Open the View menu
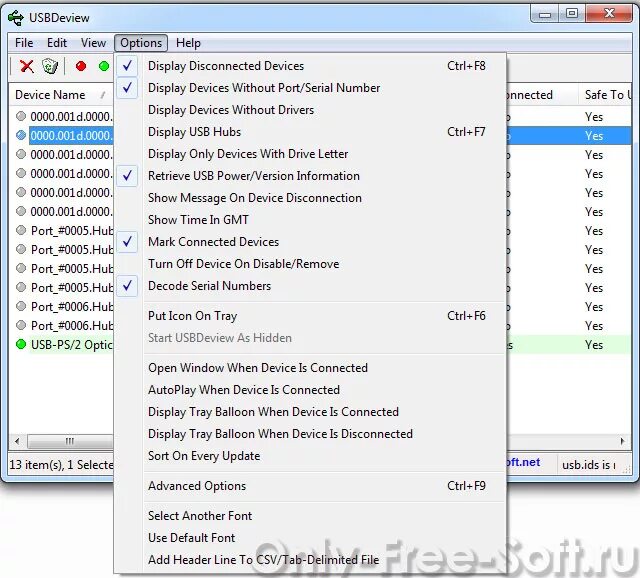The image size is (640, 578). pyautogui.click(x=93, y=43)
